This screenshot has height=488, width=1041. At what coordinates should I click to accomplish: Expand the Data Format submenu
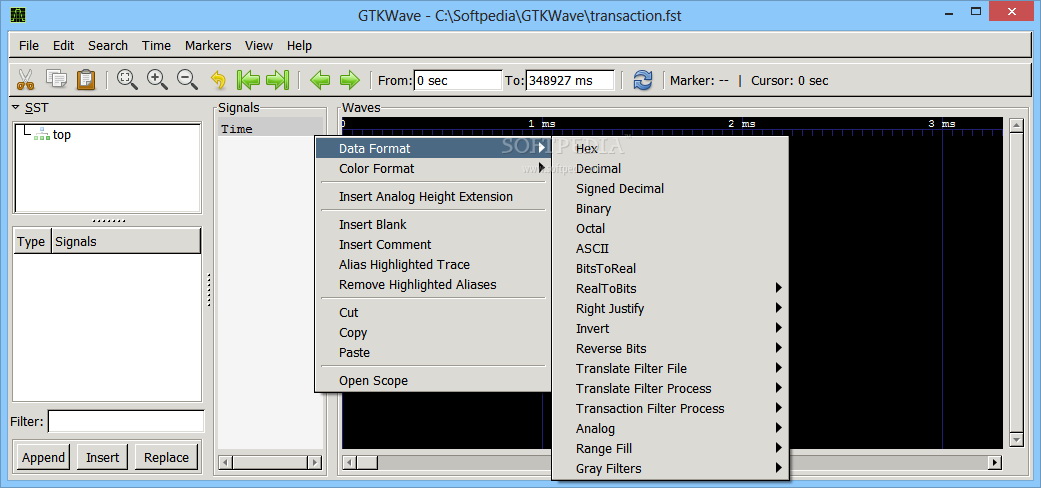click(x=433, y=148)
